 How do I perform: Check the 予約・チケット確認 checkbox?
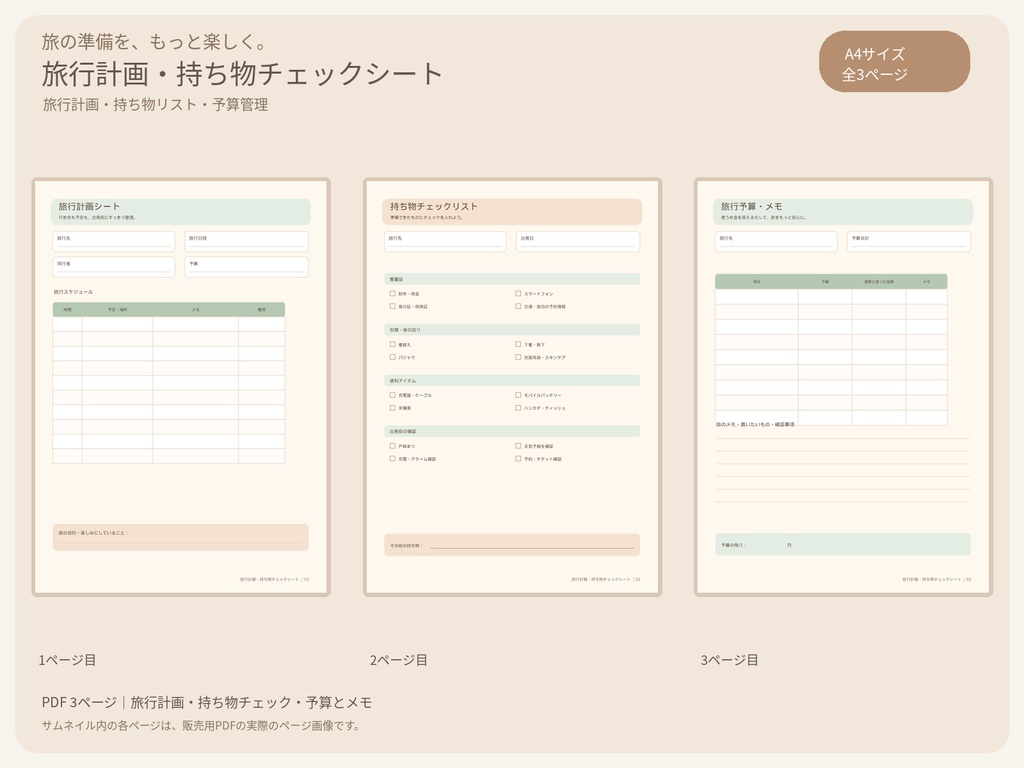(518, 459)
